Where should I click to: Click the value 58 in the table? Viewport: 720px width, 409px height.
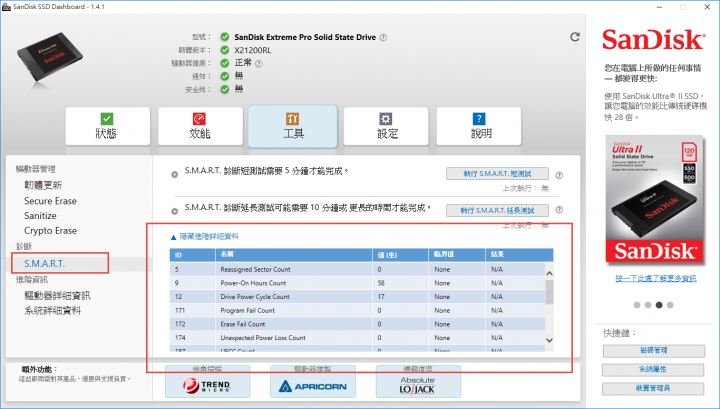point(381,283)
